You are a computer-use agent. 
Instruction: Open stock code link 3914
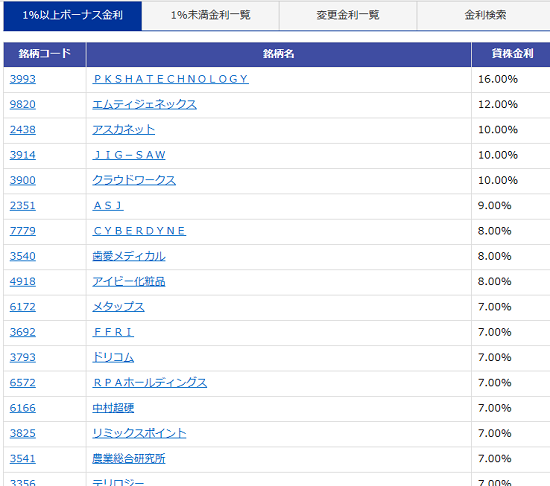point(23,155)
